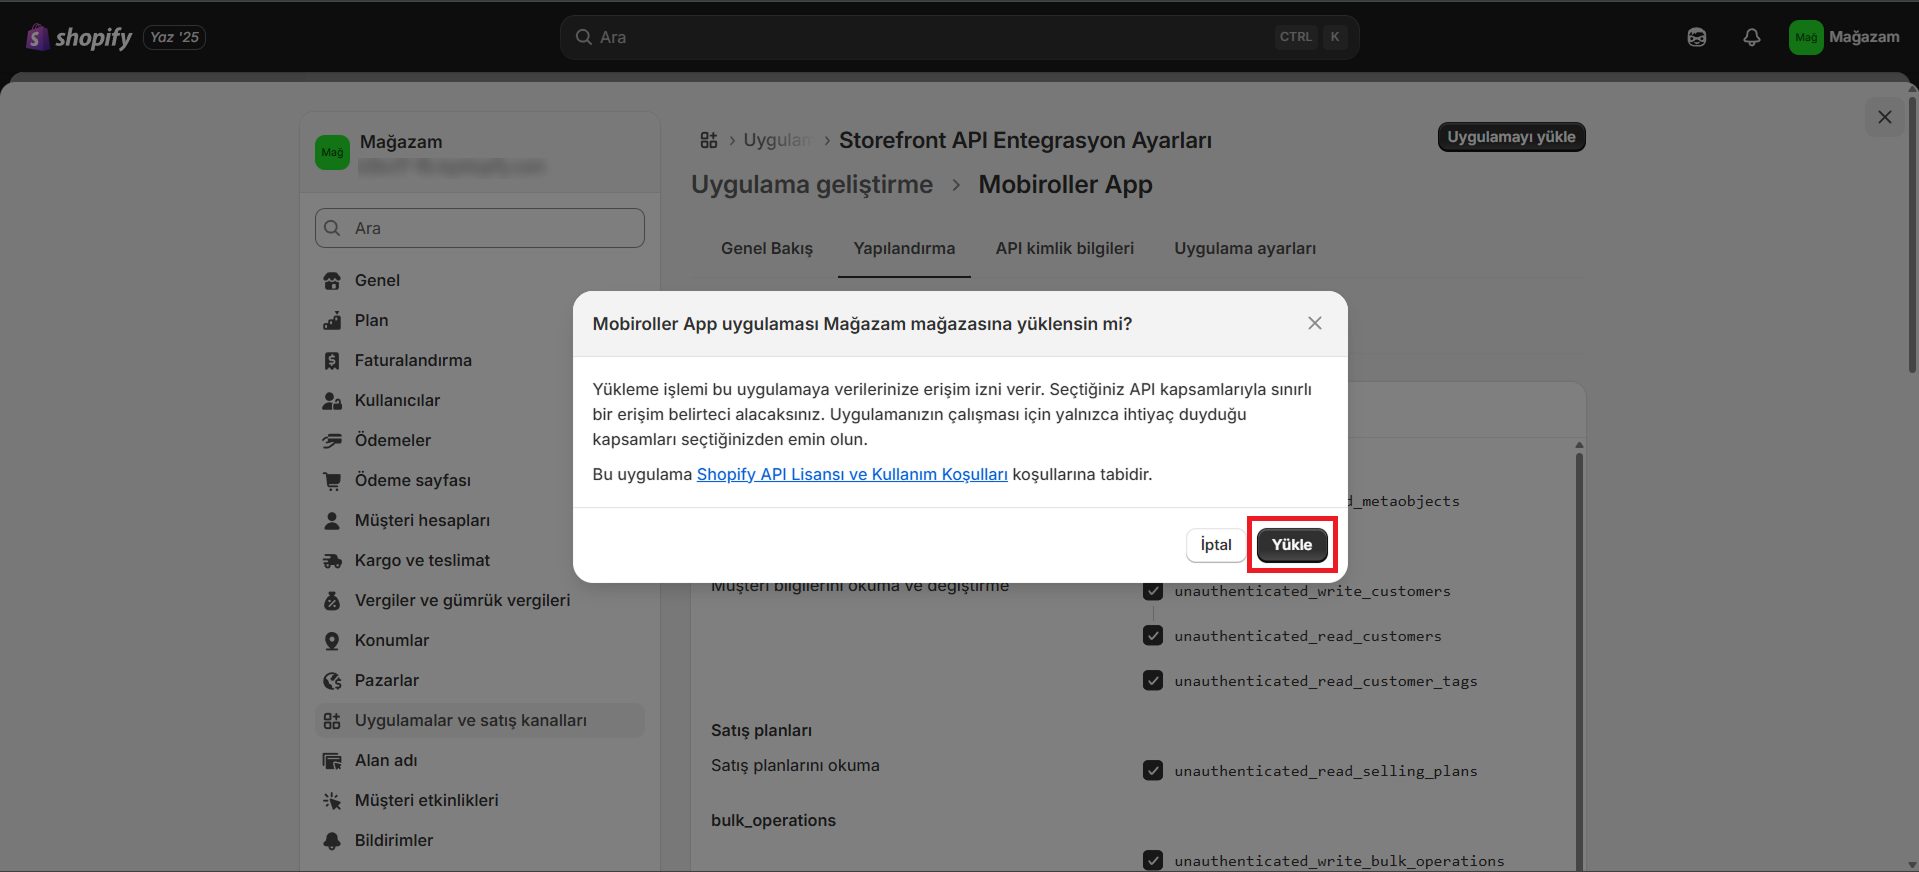Click the Uygulamalar ve satış kanalları icon
This screenshot has height=872, width=1919.
point(332,721)
